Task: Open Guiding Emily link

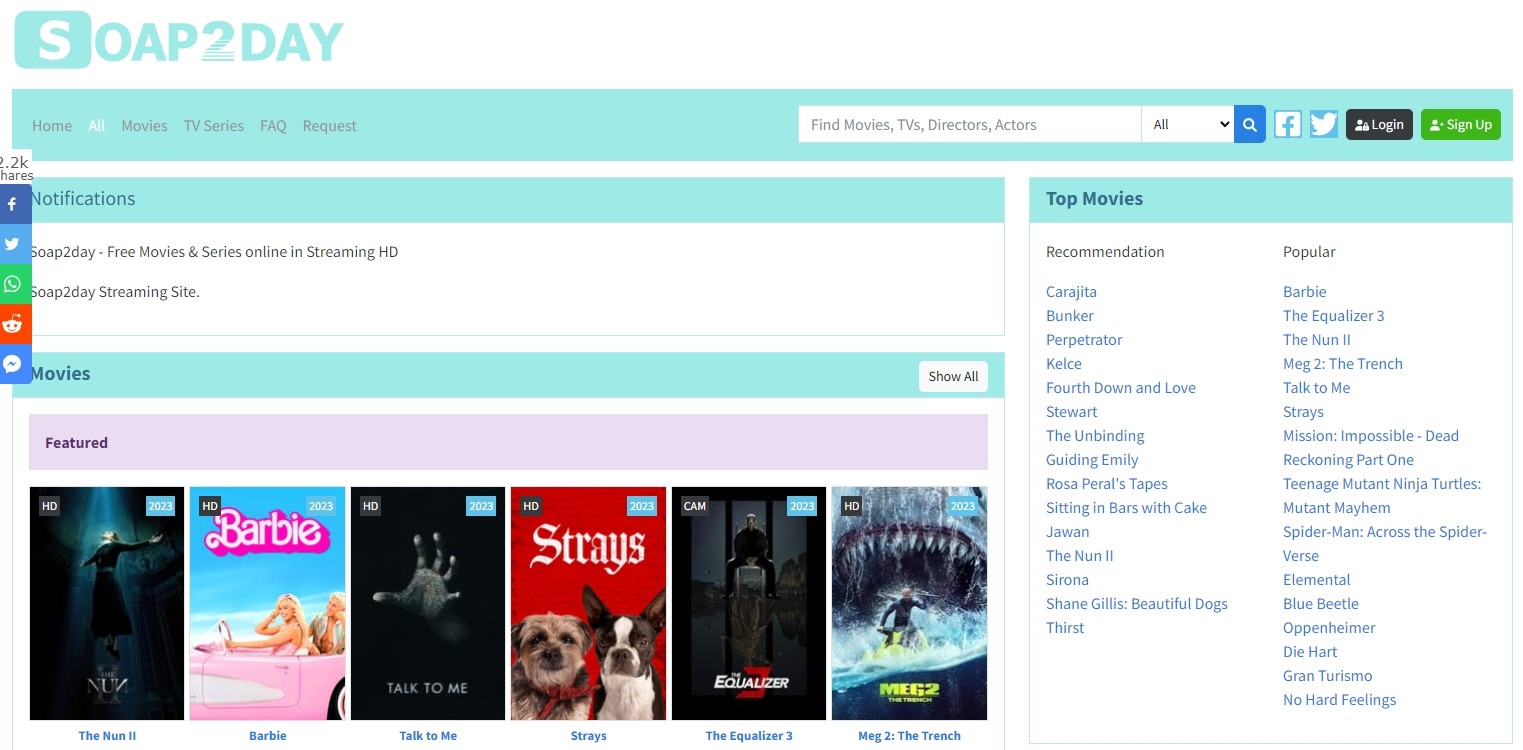Action: click(1092, 460)
